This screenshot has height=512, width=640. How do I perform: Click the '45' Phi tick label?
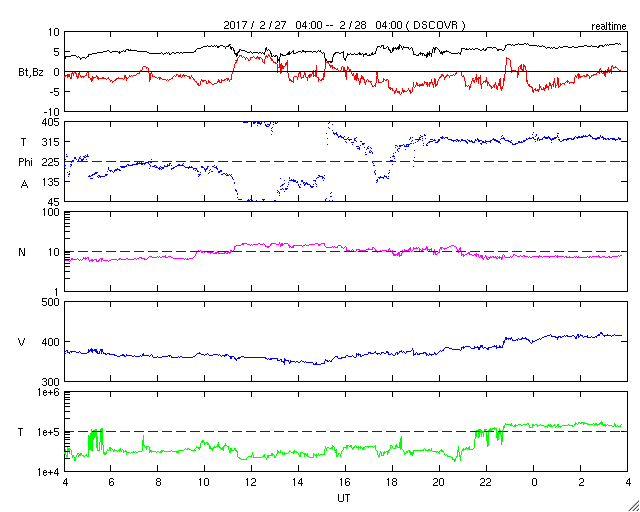coord(54,202)
